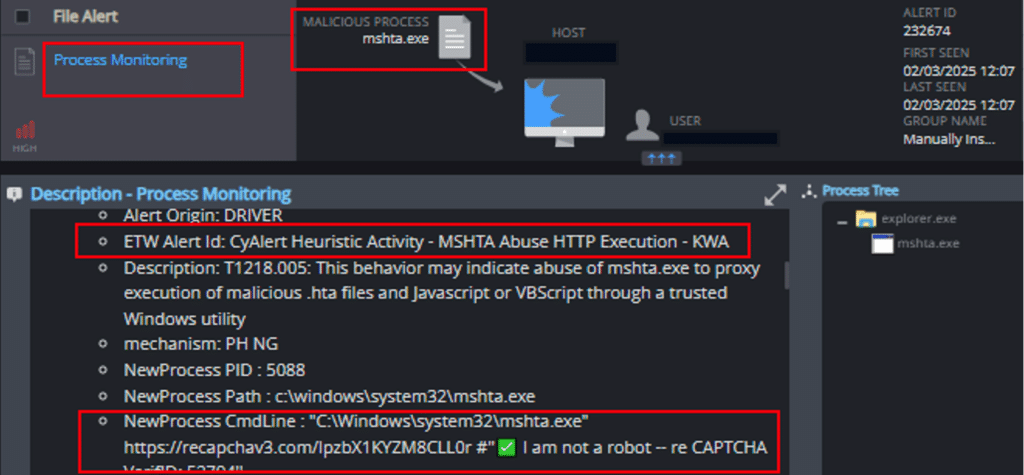1024x475 pixels.
Task: Click the alert ID 232674
Action: (x=927, y=31)
